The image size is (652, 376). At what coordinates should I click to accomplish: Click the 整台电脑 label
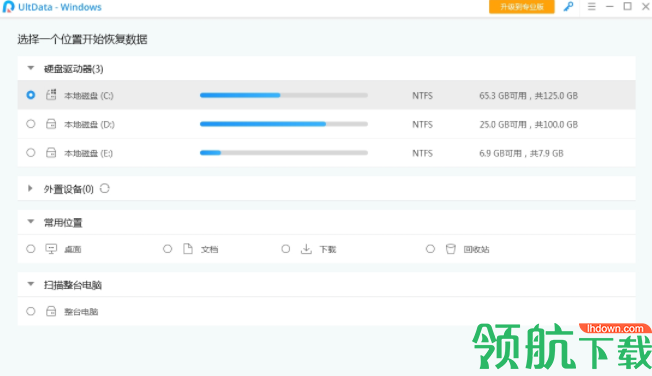point(81,312)
